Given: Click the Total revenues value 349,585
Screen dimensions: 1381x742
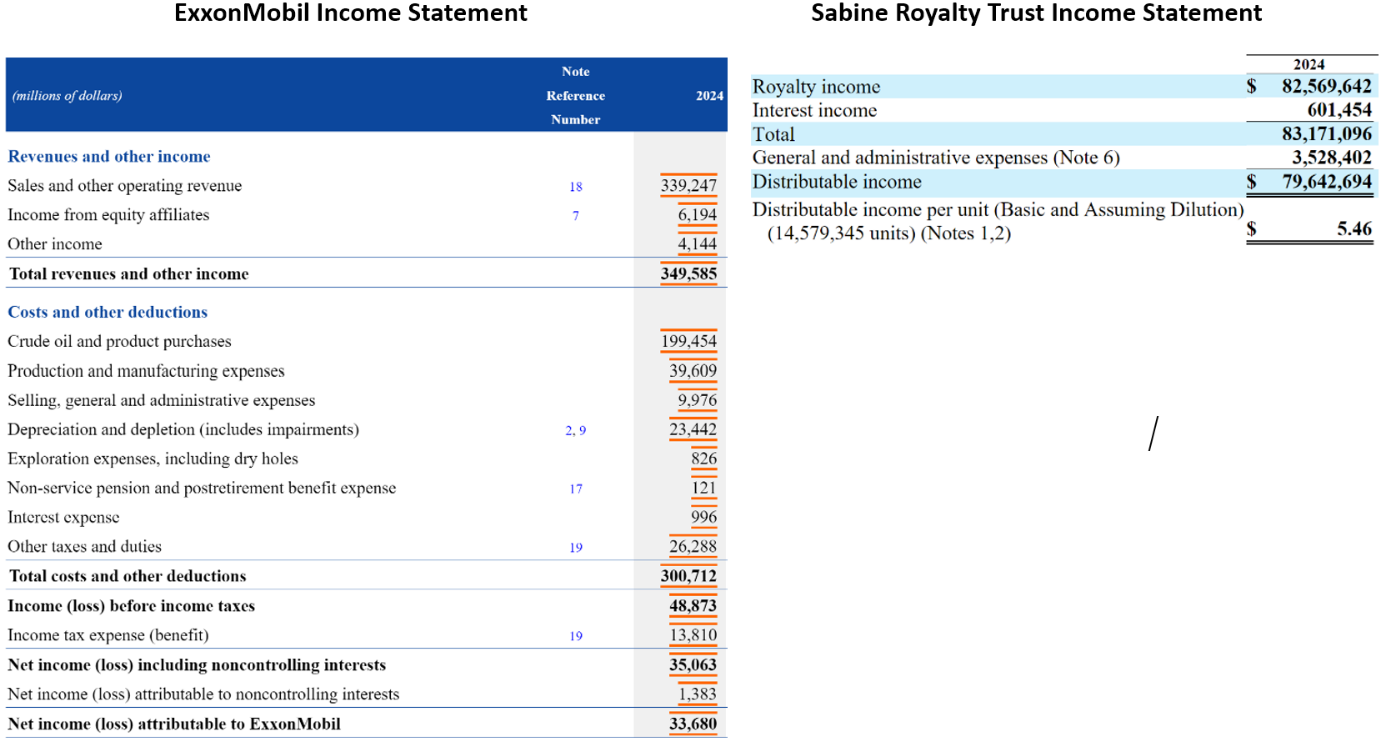Looking at the screenshot, I should click(688, 273).
